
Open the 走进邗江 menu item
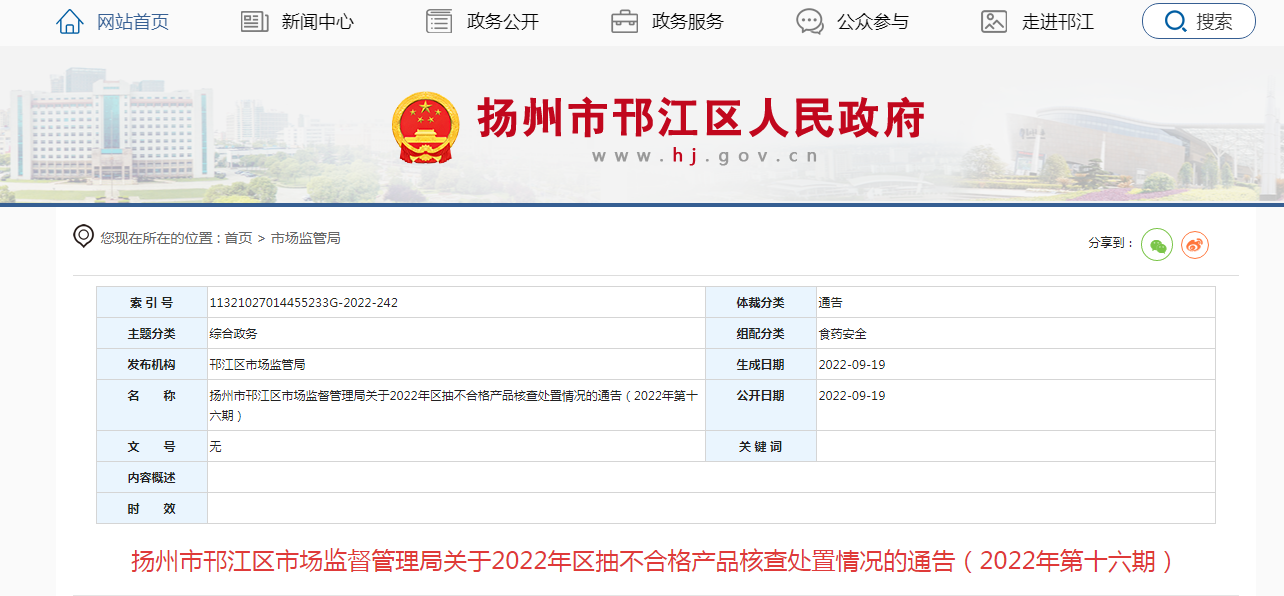(x=1056, y=21)
